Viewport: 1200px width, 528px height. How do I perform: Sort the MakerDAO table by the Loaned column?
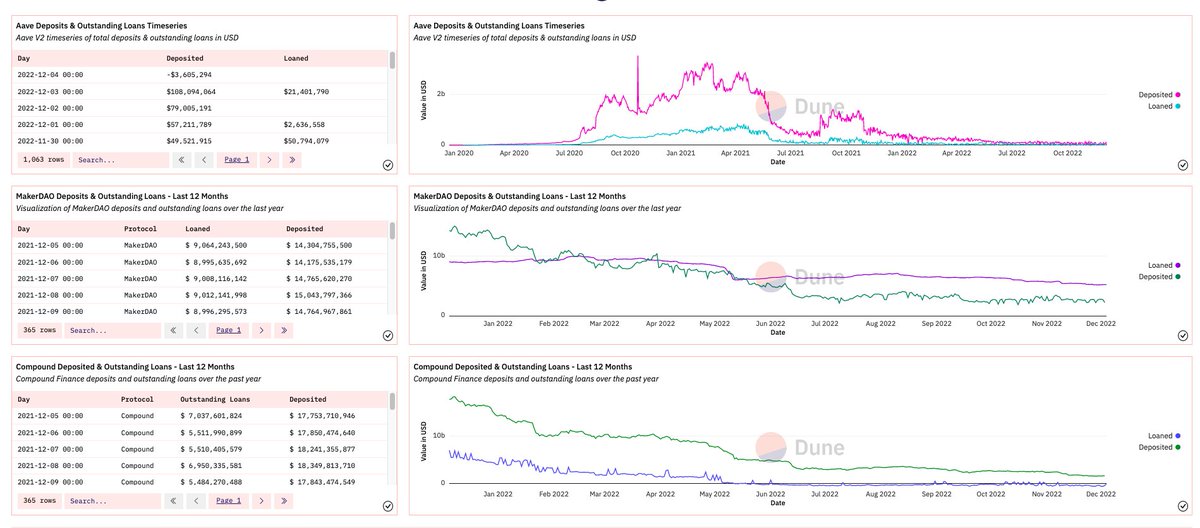click(x=198, y=229)
